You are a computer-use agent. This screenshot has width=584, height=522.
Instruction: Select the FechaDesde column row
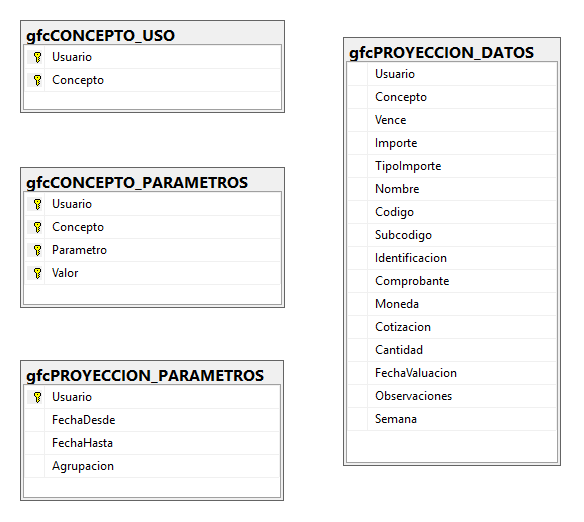[x=152, y=420]
